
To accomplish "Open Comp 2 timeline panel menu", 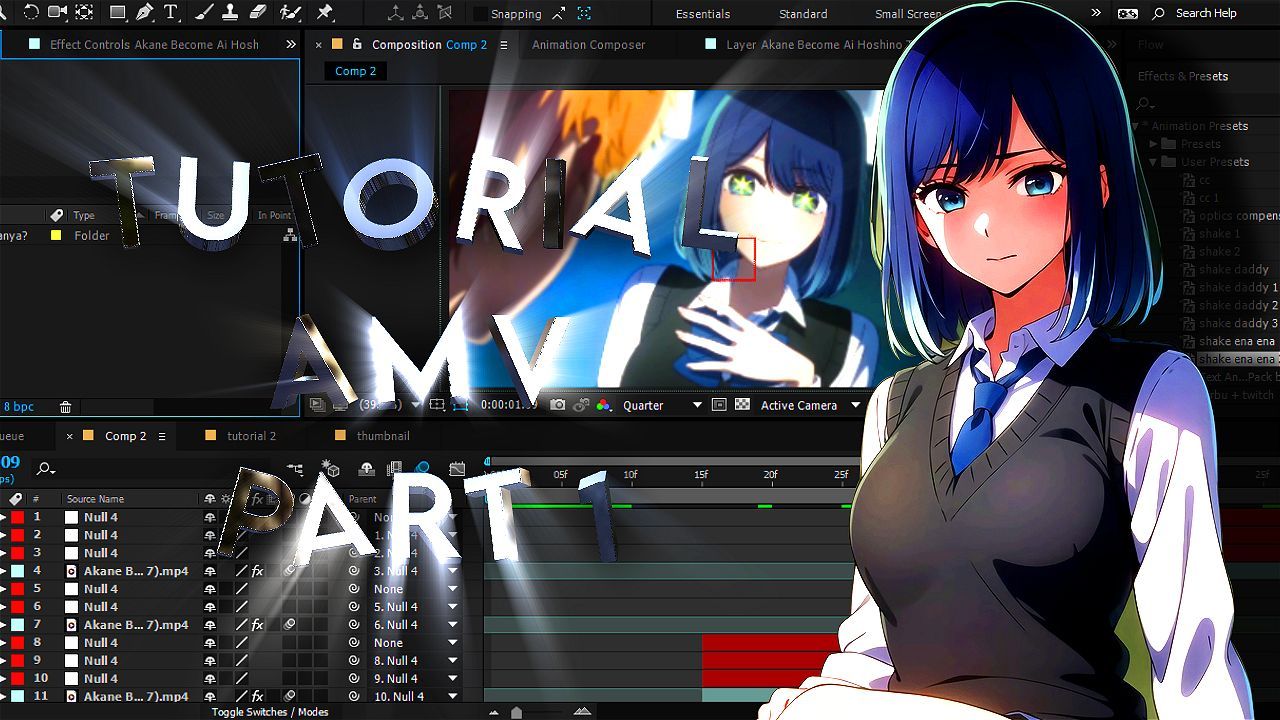I will click(x=162, y=436).
